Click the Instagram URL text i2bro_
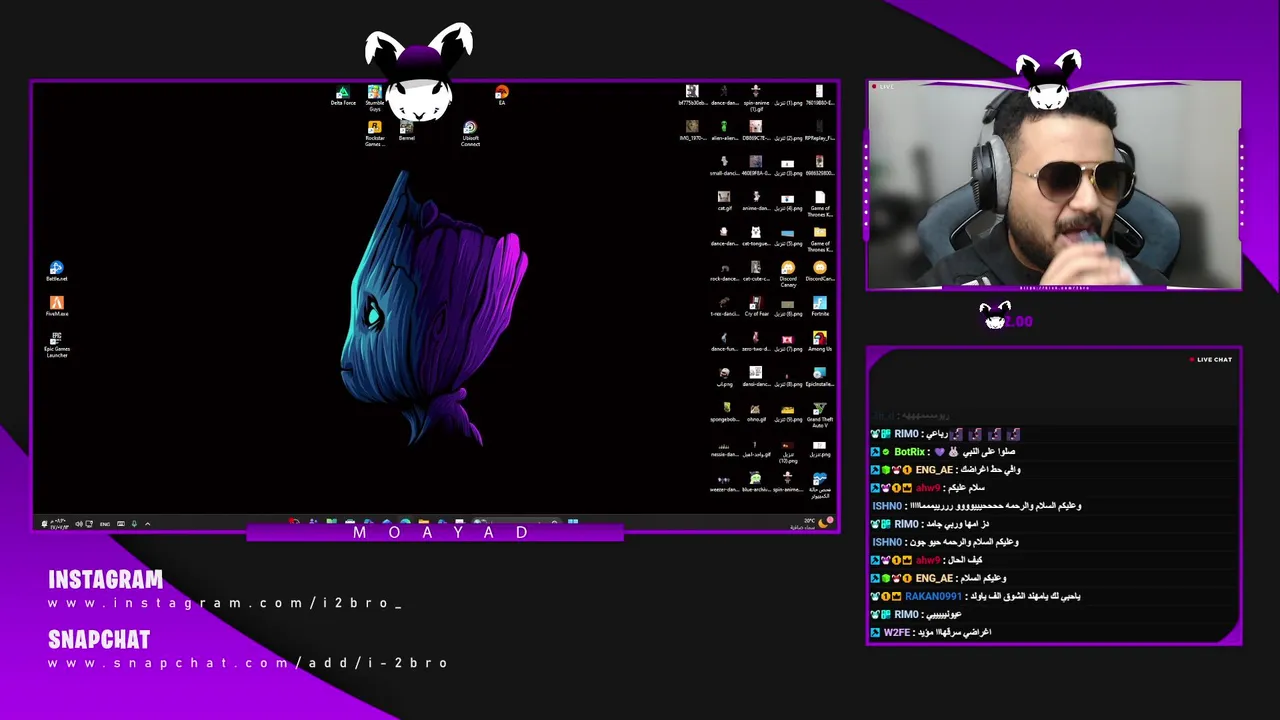This screenshot has width=1280, height=720. click(225, 603)
